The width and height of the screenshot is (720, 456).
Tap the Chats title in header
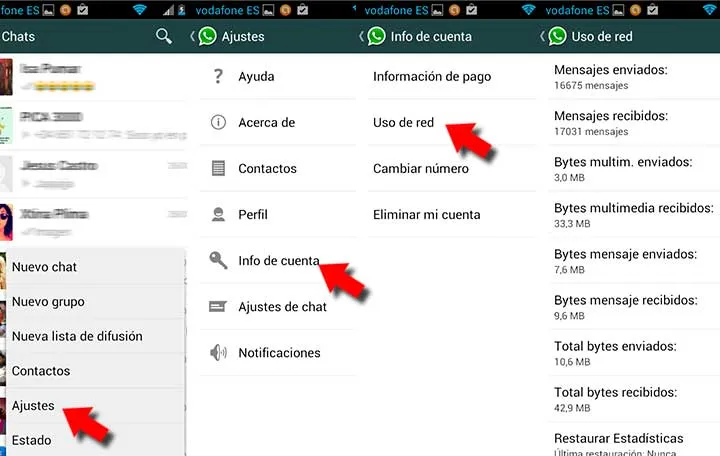(18, 36)
